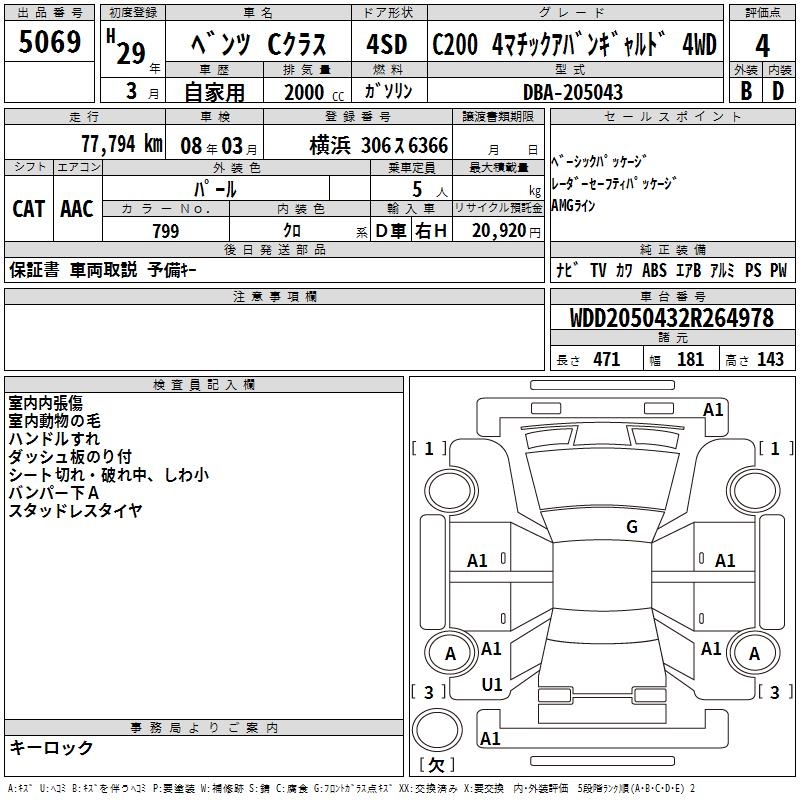Click inspector note ハンドルすれ
The width and height of the screenshot is (800, 800).
click(54, 438)
